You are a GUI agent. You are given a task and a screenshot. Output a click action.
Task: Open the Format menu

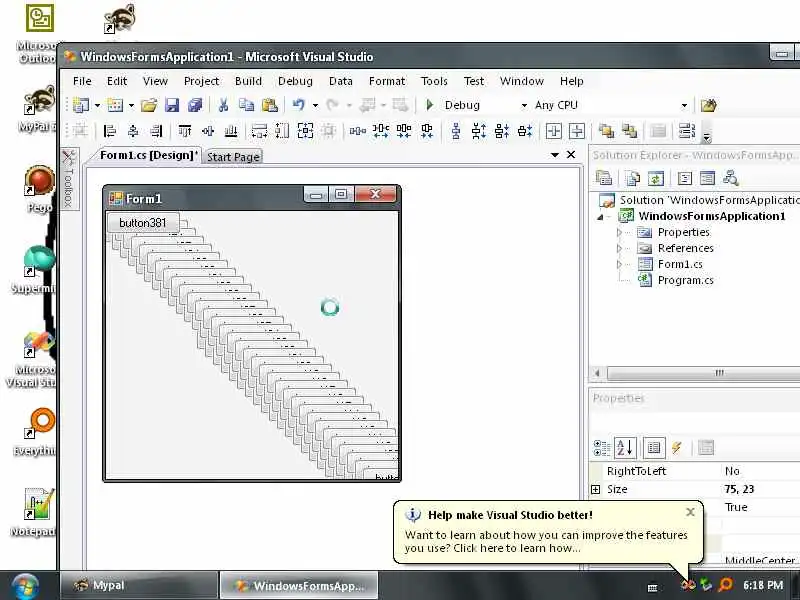(387, 81)
